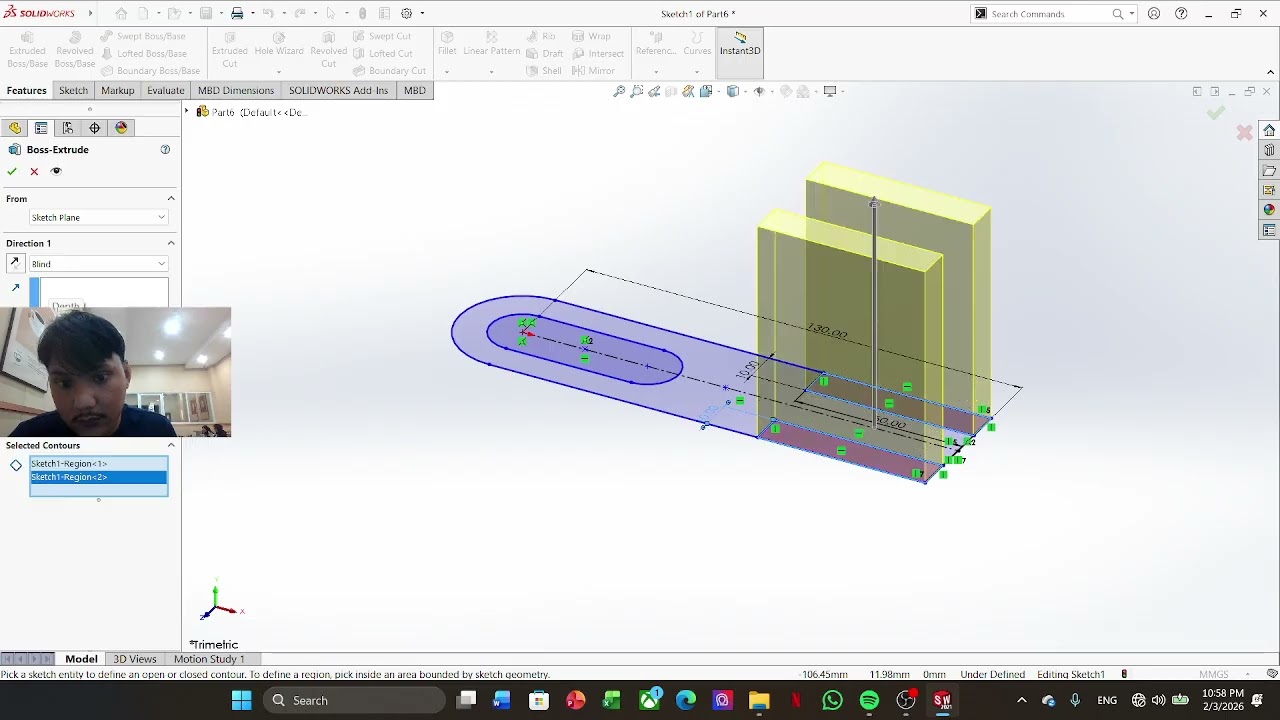
Task: Click the taskbar Search box
Action: point(356,701)
